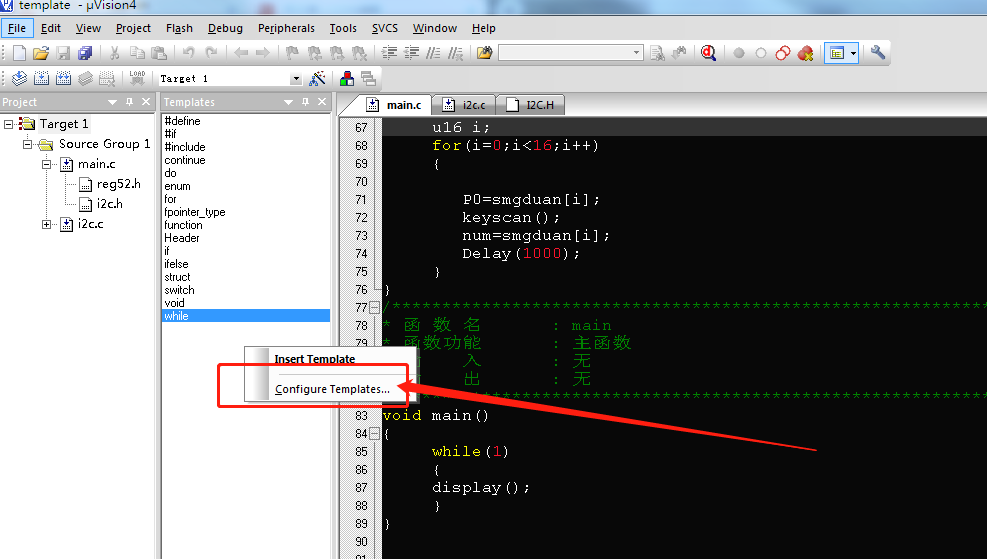Open window layout dropdown arrow
This screenshot has height=559, width=987.
click(854, 53)
